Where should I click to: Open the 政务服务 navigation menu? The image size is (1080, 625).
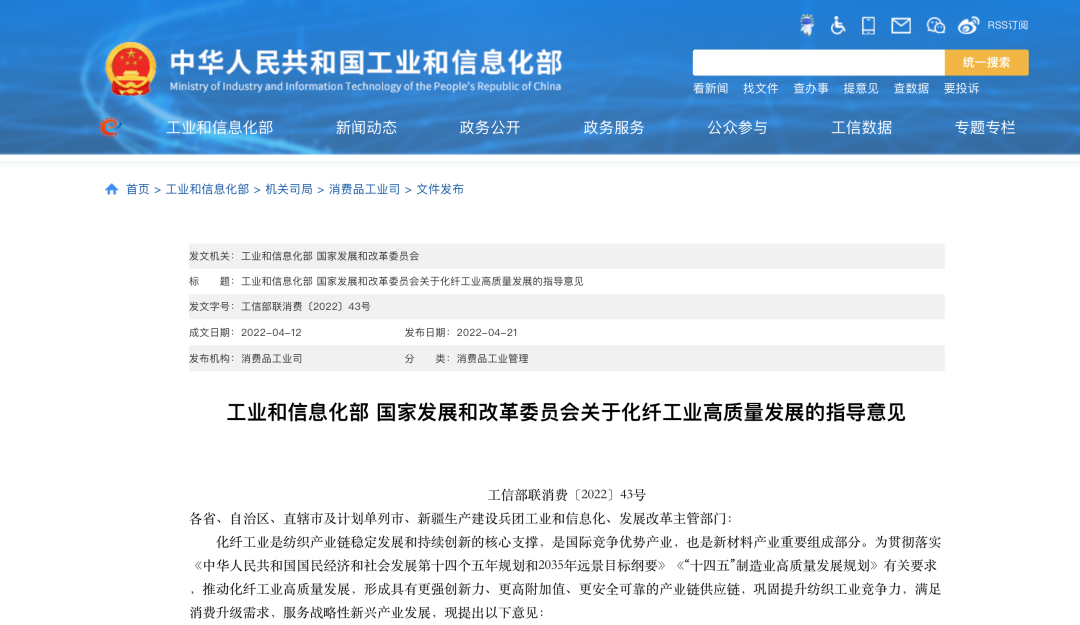tap(614, 127)
